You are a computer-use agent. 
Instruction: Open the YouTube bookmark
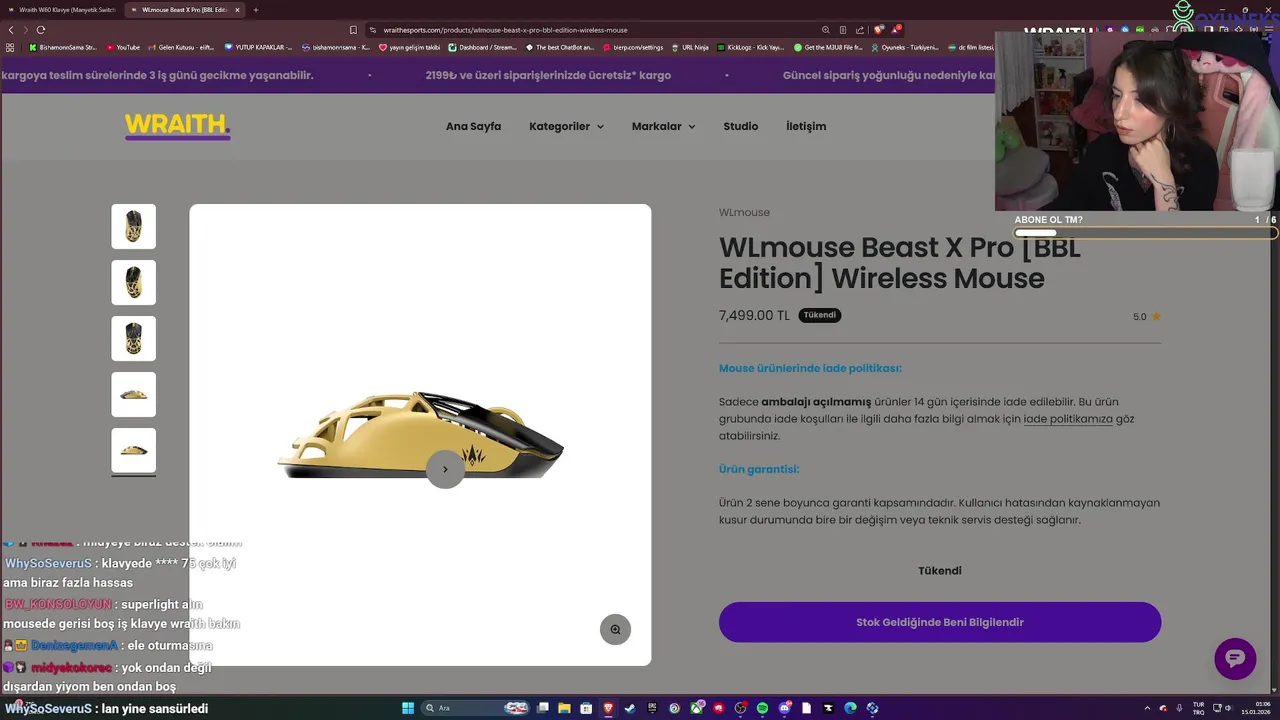[x=123, y=47]
